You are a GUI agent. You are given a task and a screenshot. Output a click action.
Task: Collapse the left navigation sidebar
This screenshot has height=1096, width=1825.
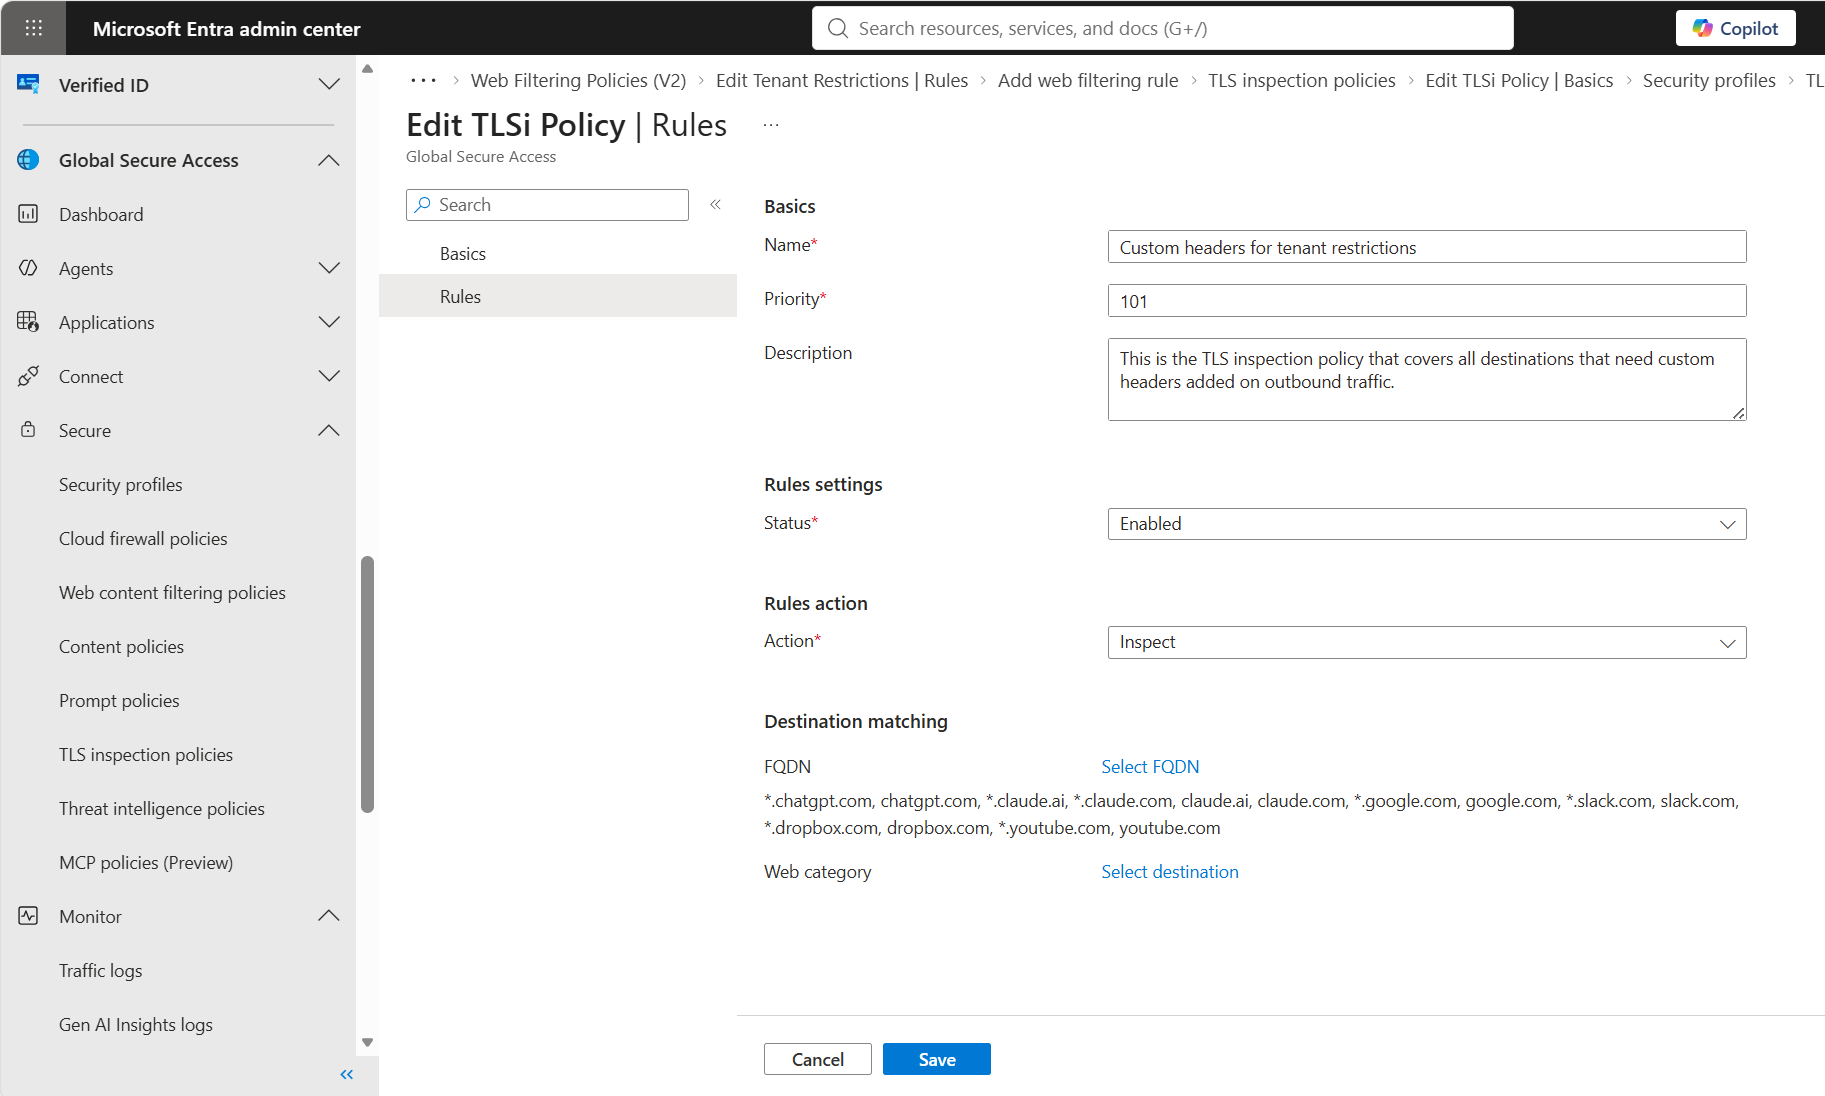(x=347, y=1074)
